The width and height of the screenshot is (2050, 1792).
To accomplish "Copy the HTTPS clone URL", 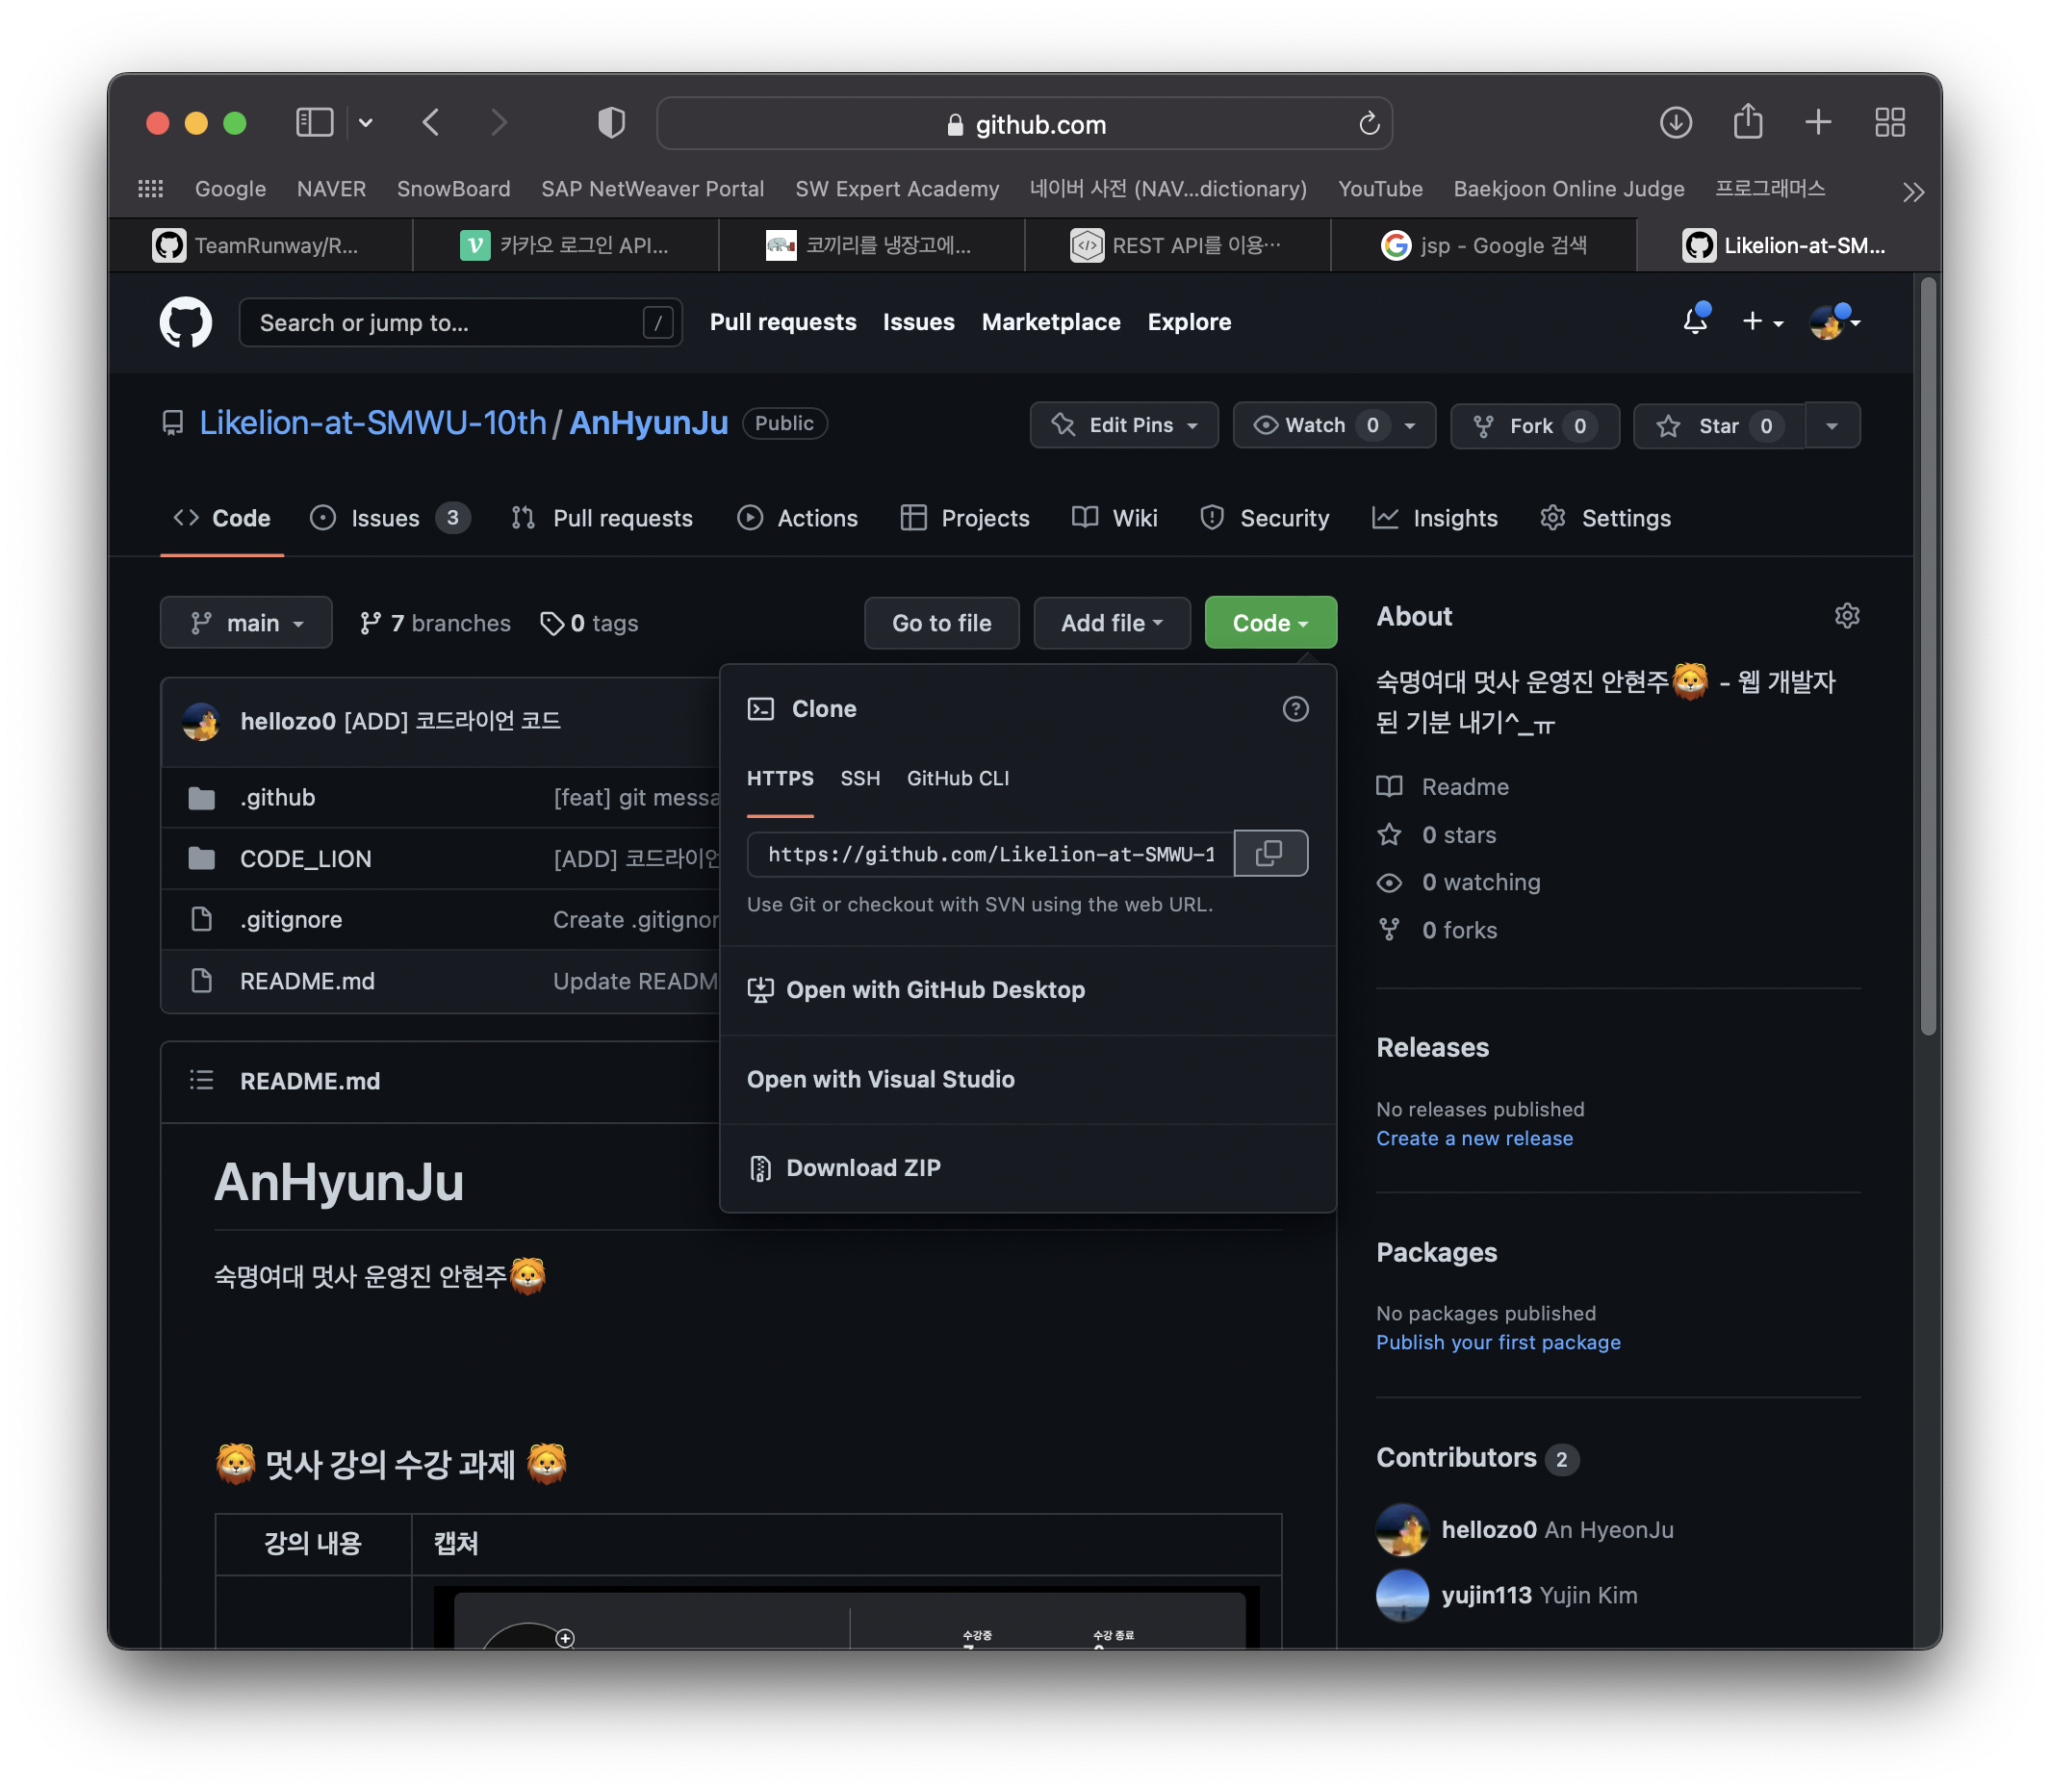I will pyautogui.click(x=1270, y=853).
